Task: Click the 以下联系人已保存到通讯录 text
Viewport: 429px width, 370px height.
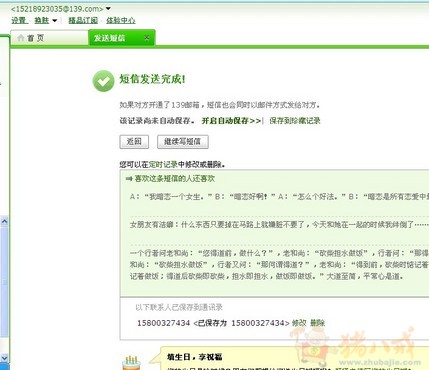Action: point(179,307)
